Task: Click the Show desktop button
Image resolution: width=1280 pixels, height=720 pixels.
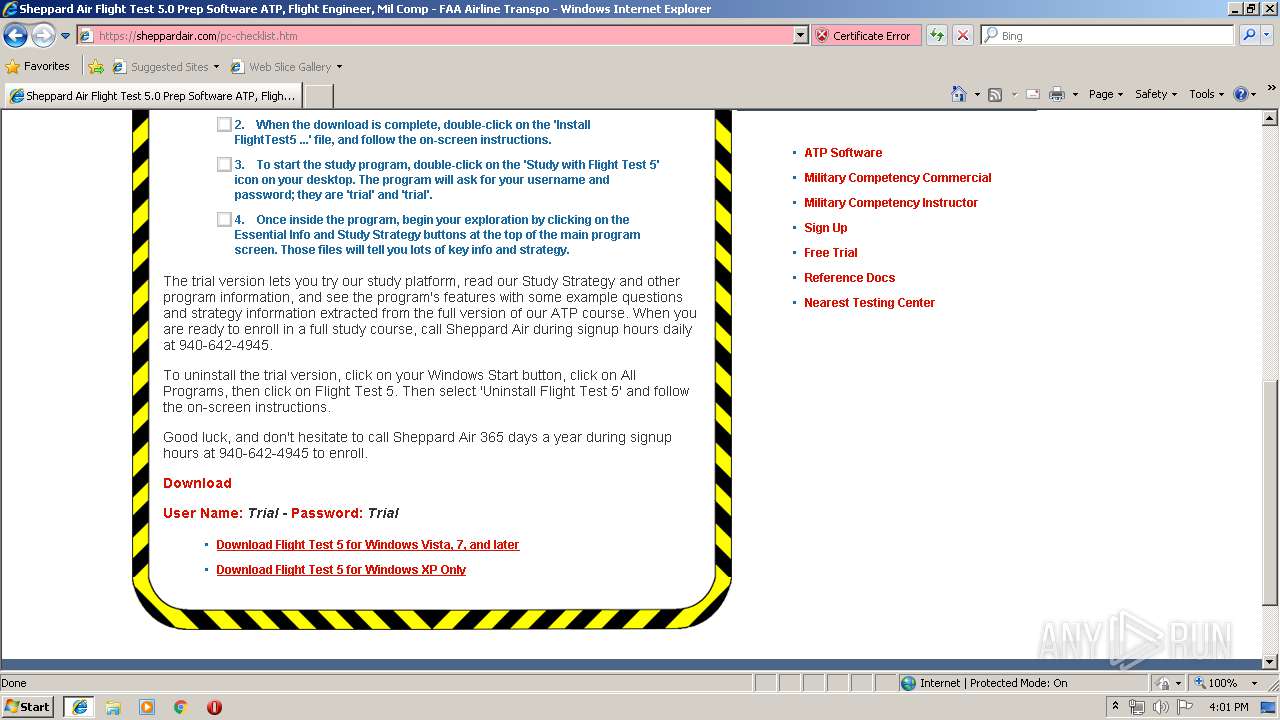Action: tap(1269, 707)
